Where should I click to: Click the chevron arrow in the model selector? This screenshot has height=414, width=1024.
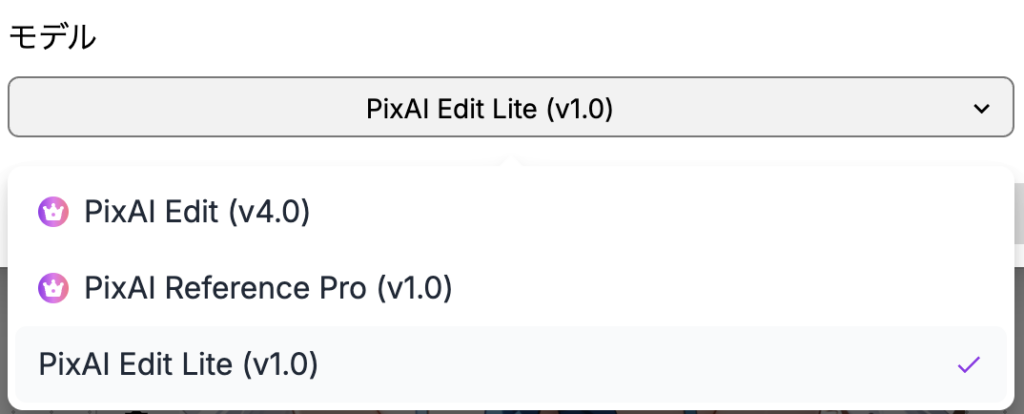point(982,108)
